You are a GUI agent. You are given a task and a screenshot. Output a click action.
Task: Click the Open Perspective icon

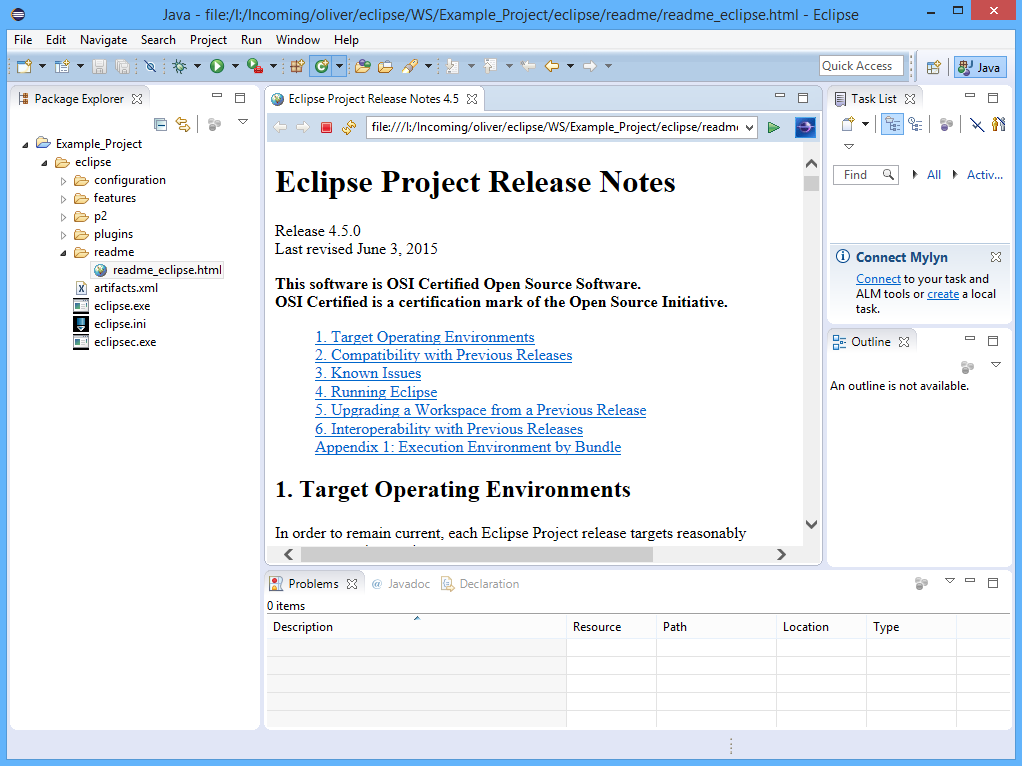point(933,67)
